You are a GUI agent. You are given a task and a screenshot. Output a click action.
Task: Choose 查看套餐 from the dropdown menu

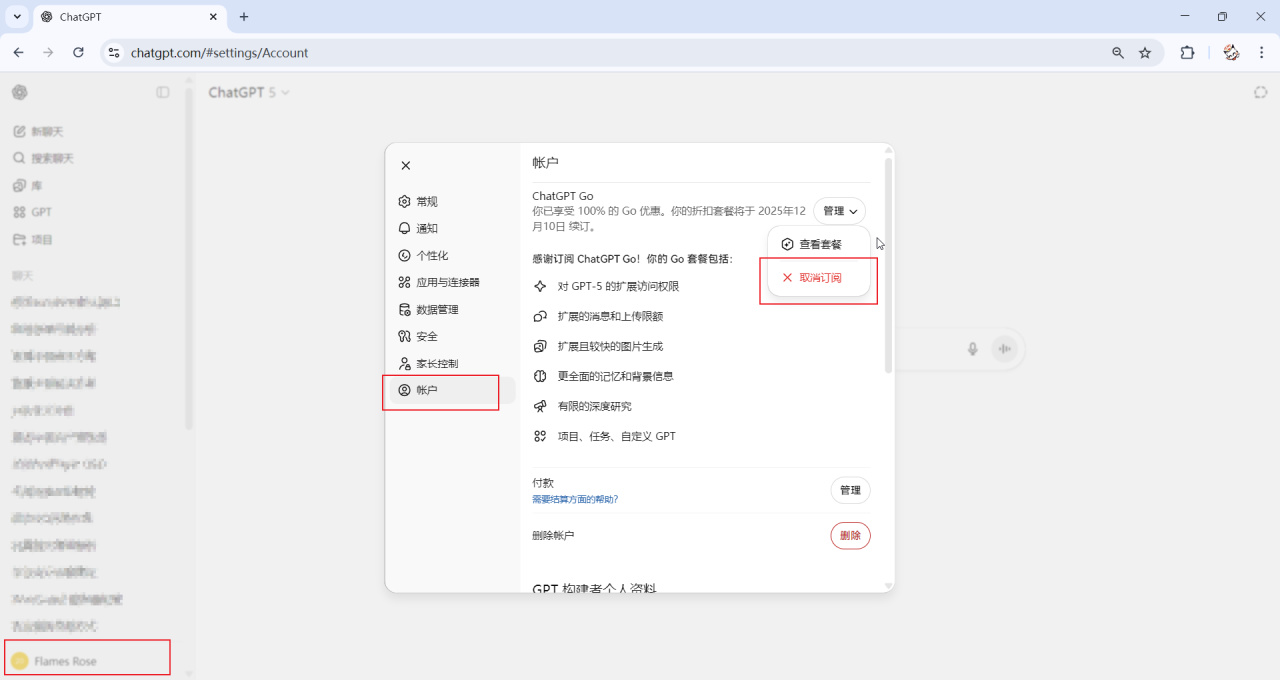[819, 244]
